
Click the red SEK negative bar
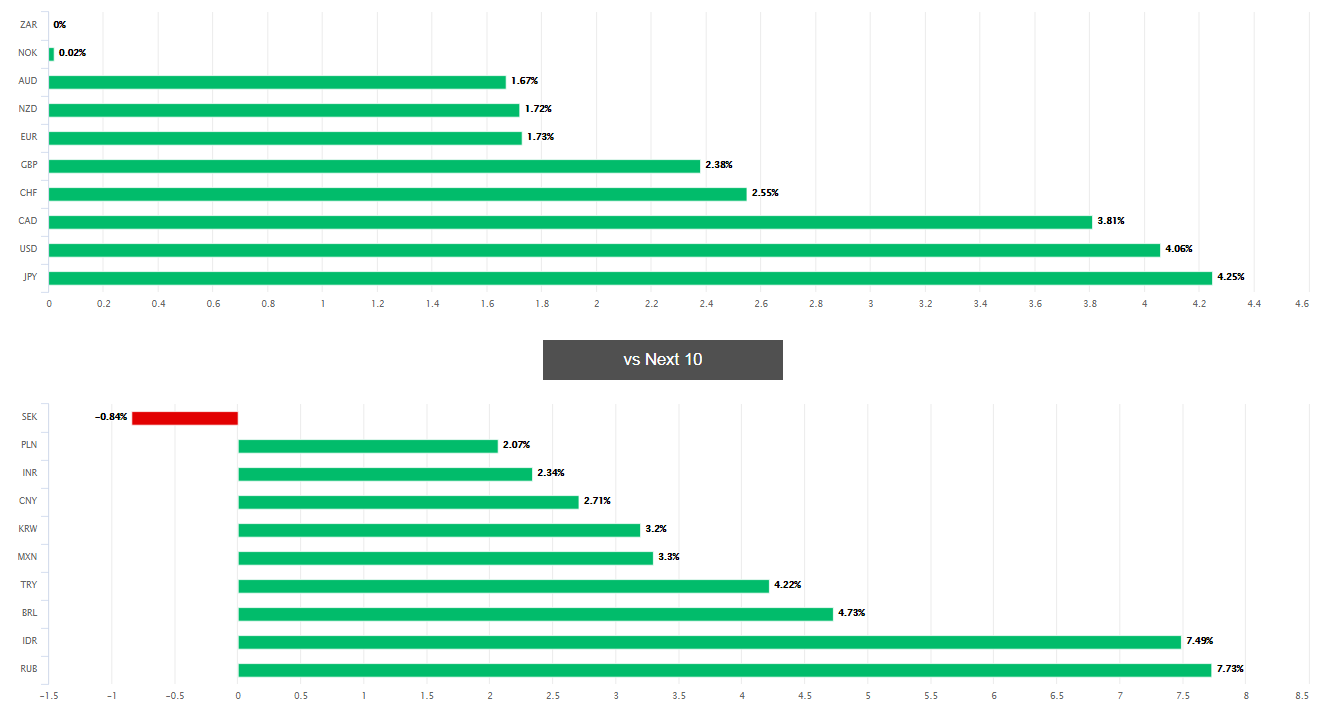pos(185,418)
